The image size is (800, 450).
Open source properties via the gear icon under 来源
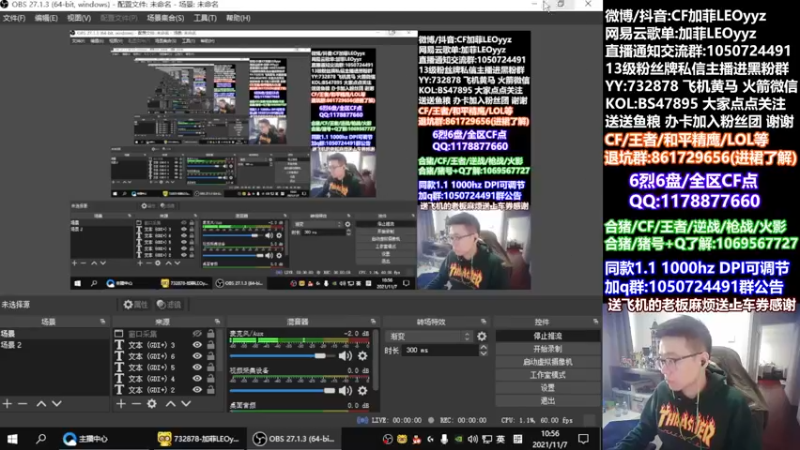coord(152,404)
